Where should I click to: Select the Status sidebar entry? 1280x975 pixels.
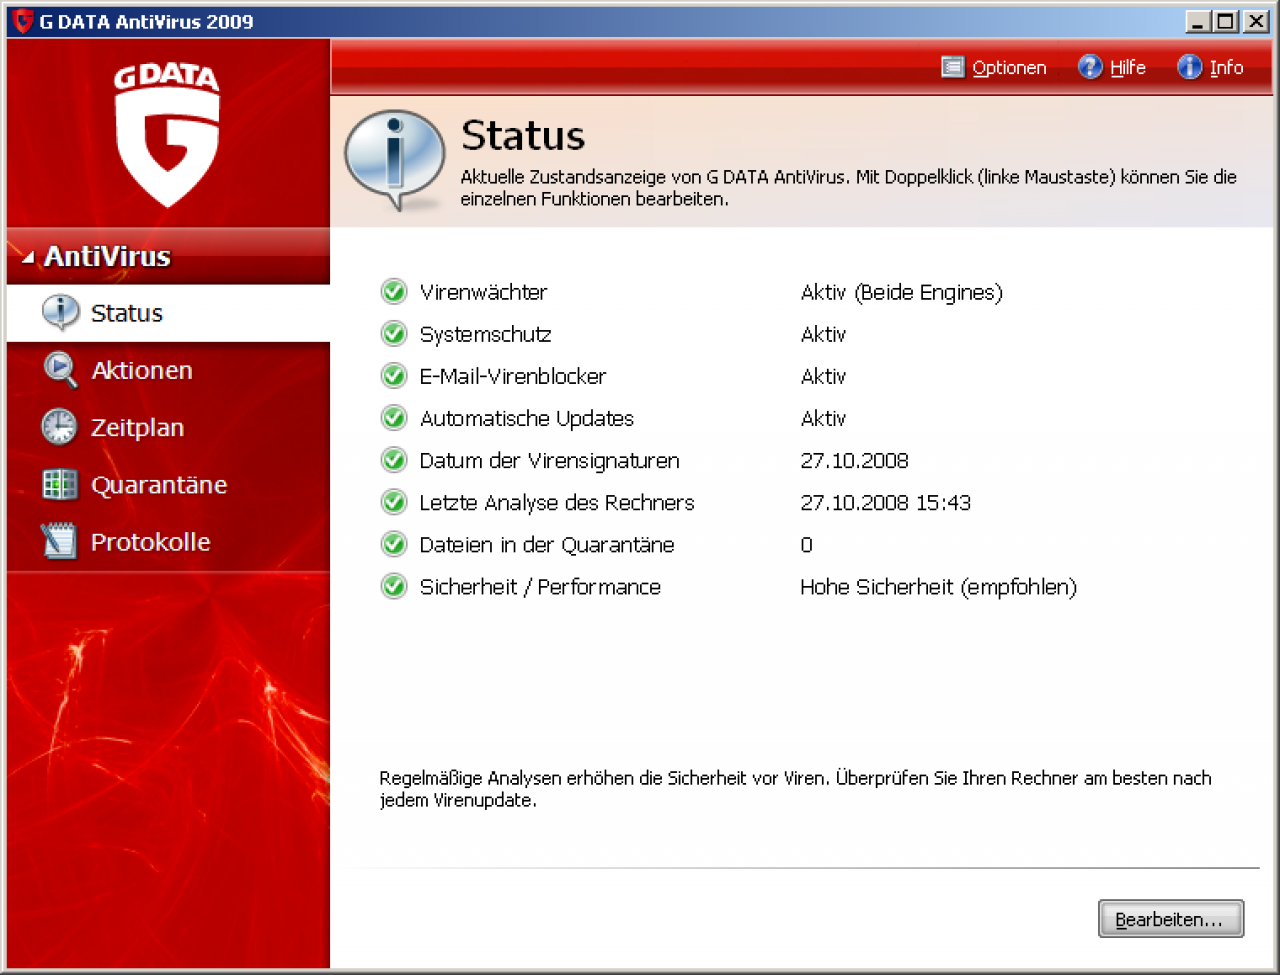pyautogui.click(x=168, y=313)
